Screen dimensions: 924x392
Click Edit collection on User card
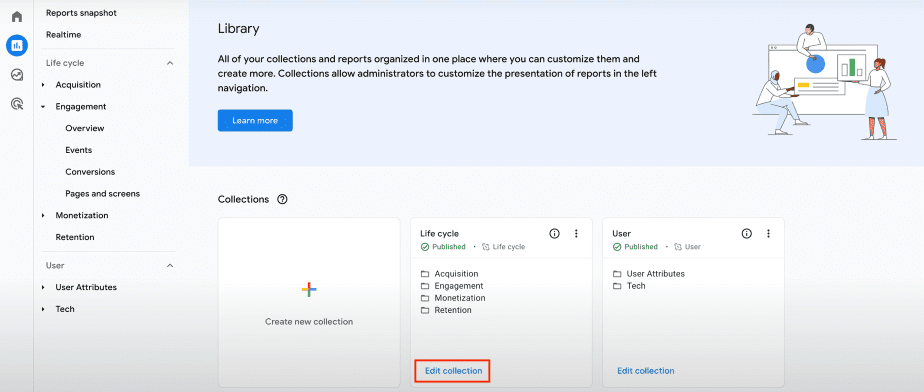pos(646,371)
